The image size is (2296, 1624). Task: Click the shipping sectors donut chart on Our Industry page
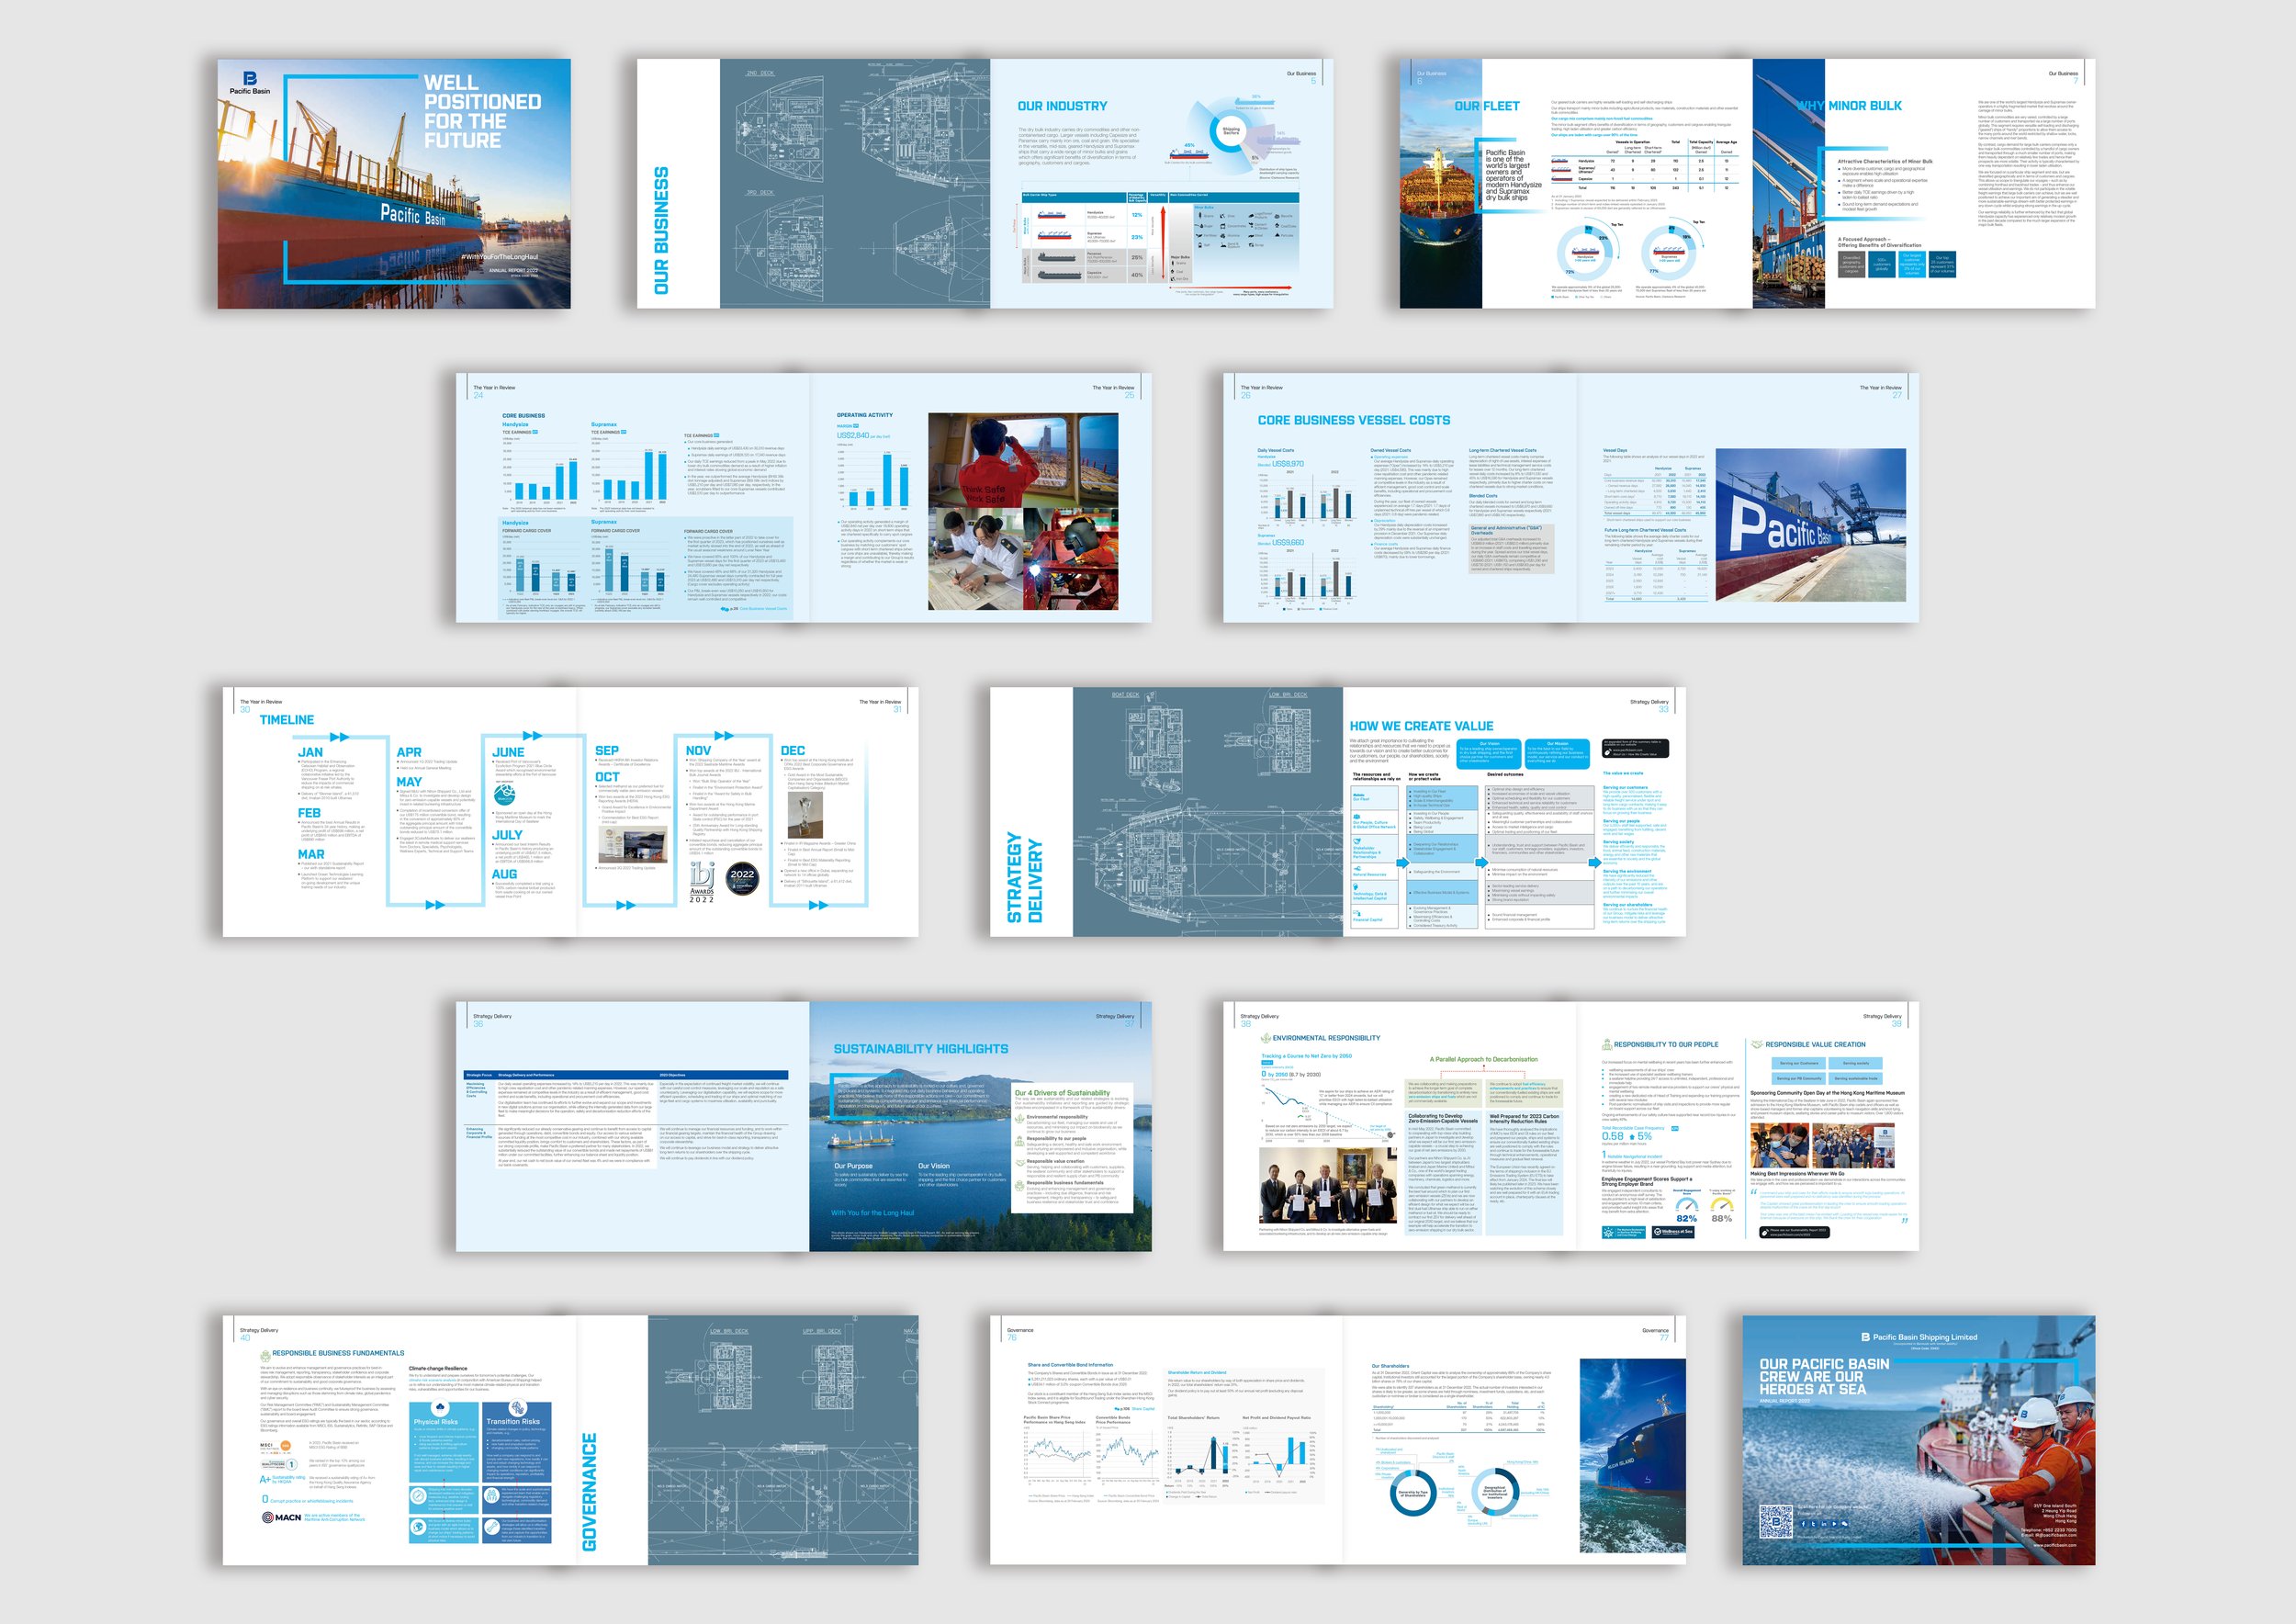pos(1230,130)
